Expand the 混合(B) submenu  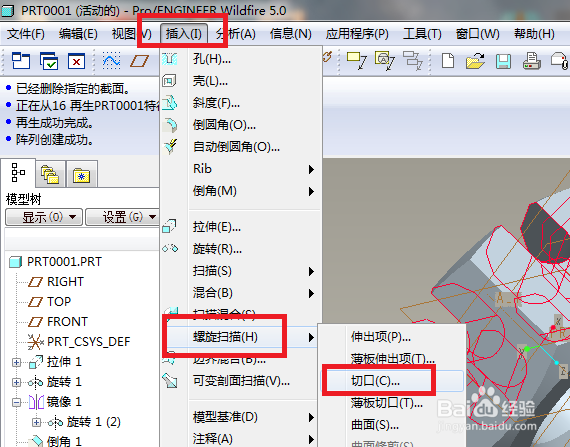click(241, 293)
